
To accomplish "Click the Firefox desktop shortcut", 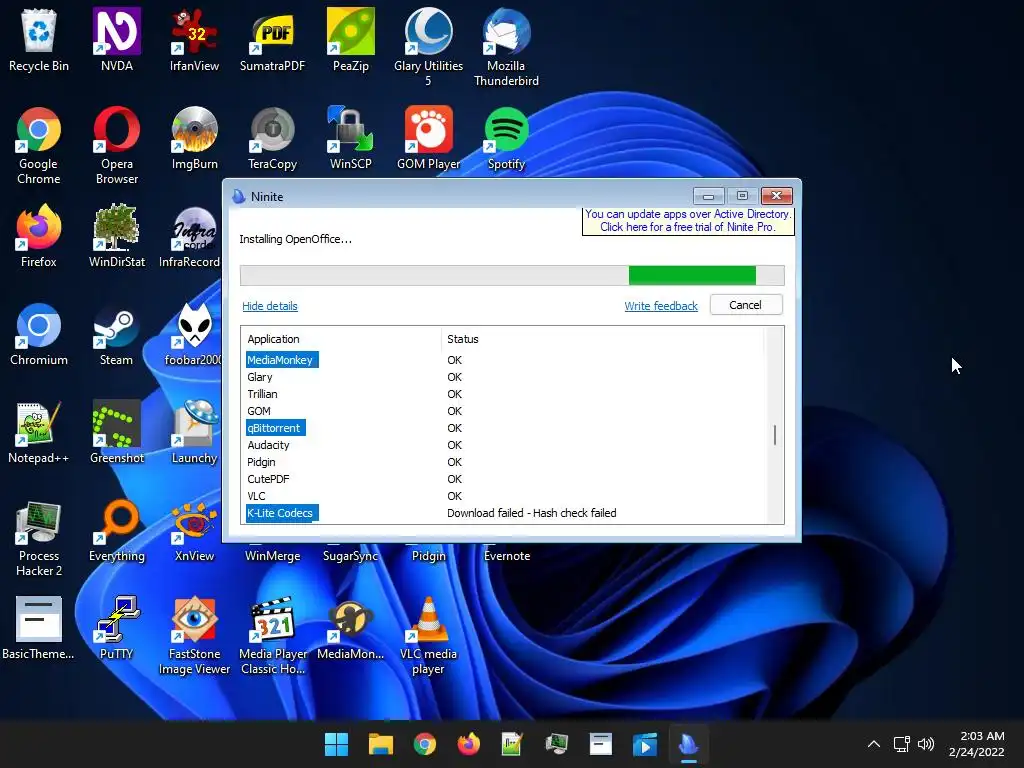I will (x=39, y=236).
